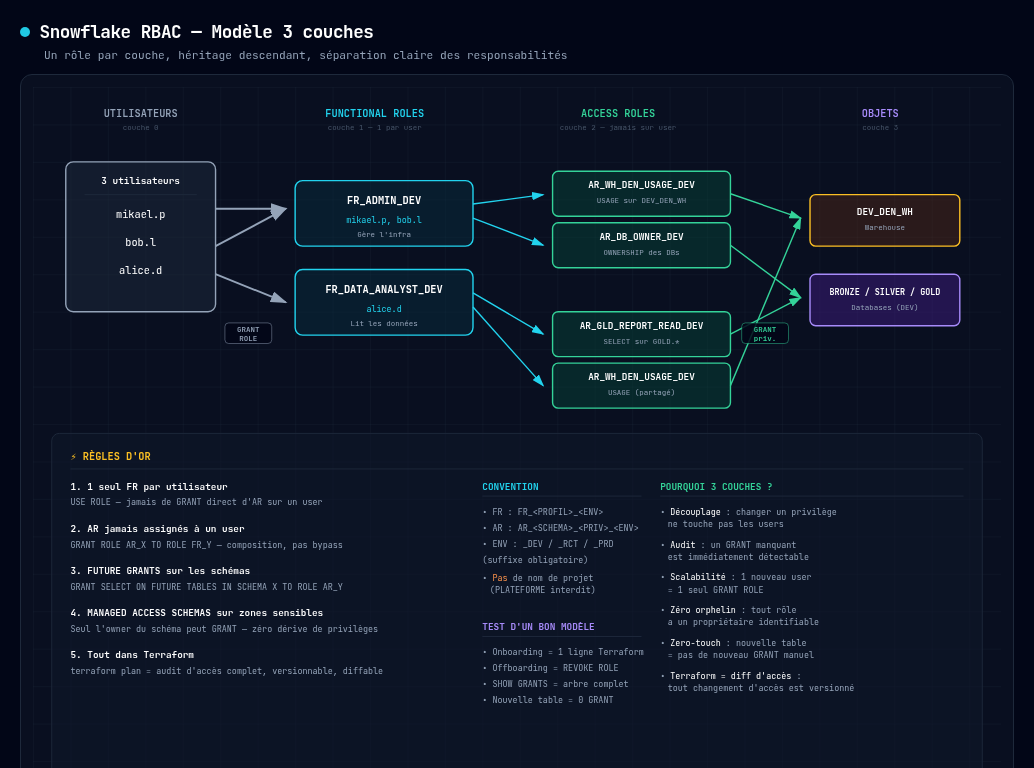1034x768 pixels.
Task: Select 'Onboarding = 1 ligne Terraform'
Action: [563, 652]
